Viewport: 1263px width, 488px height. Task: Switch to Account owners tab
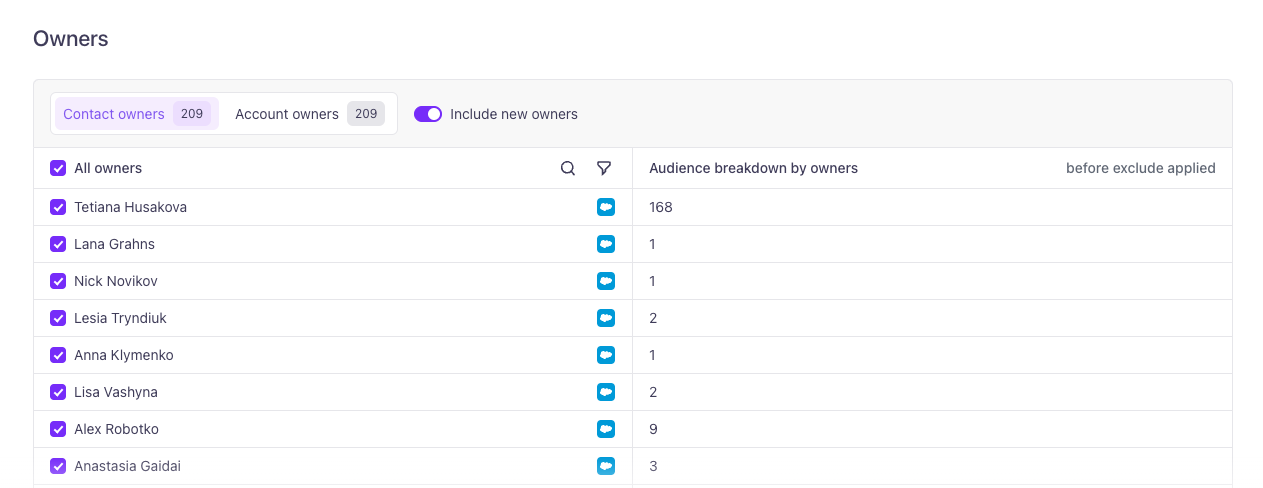pyautogui.click(x=309, y=114)
